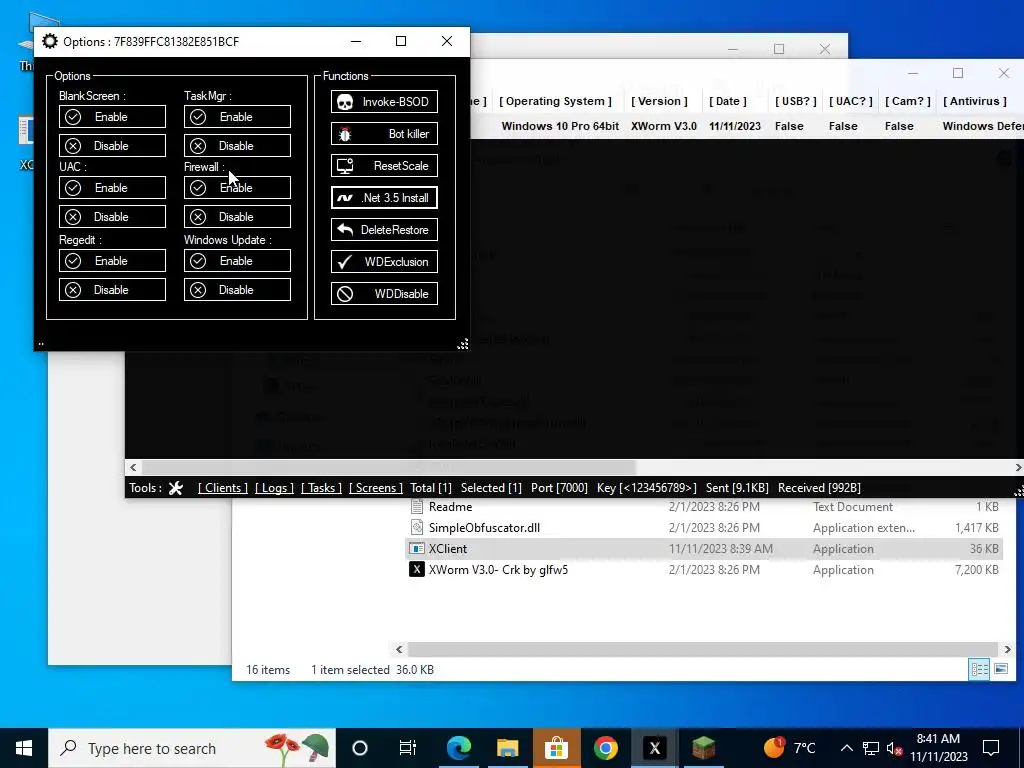
Task: Enable BlankScreen option
Action: (x=112, y=117)
